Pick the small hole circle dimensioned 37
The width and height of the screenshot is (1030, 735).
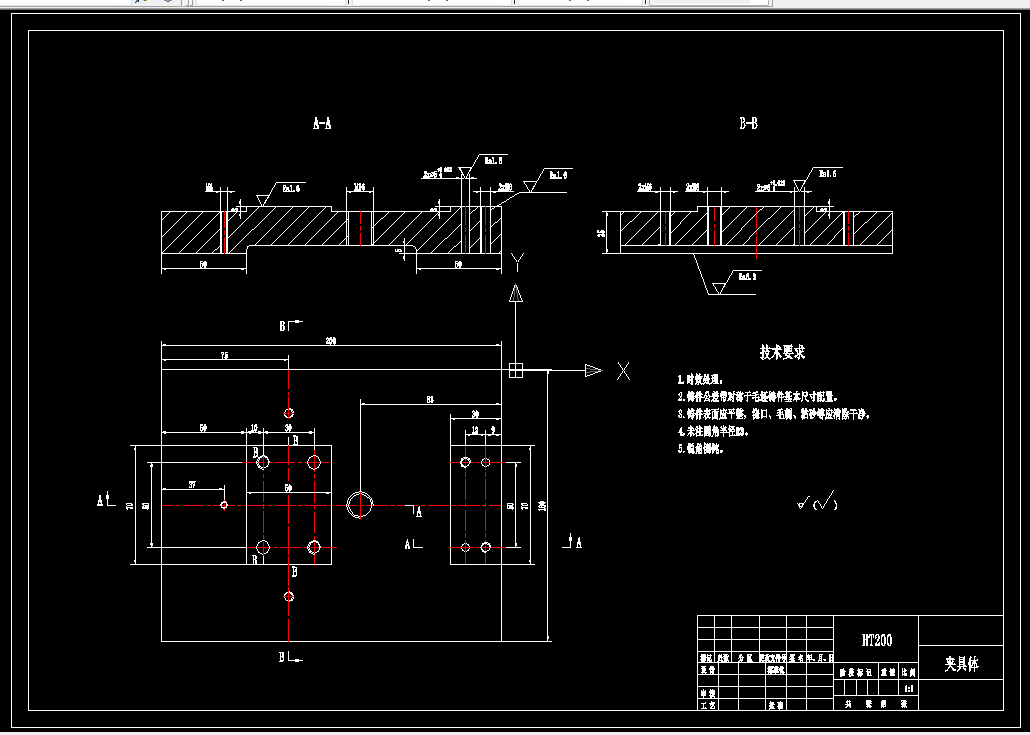224,505
